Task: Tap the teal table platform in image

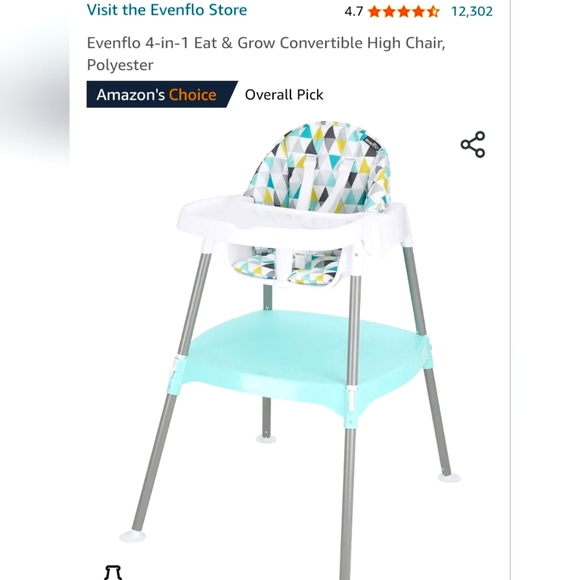Action: click(301, 357)
